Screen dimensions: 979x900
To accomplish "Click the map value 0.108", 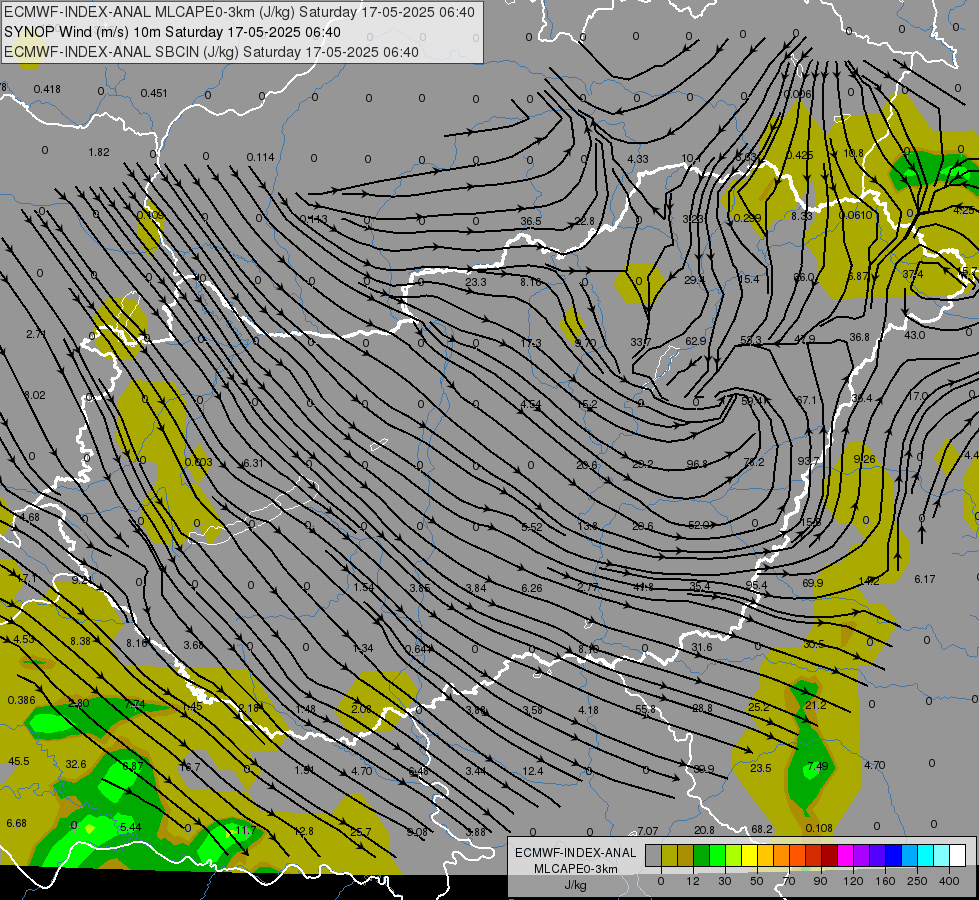I will tap(819, 828).
